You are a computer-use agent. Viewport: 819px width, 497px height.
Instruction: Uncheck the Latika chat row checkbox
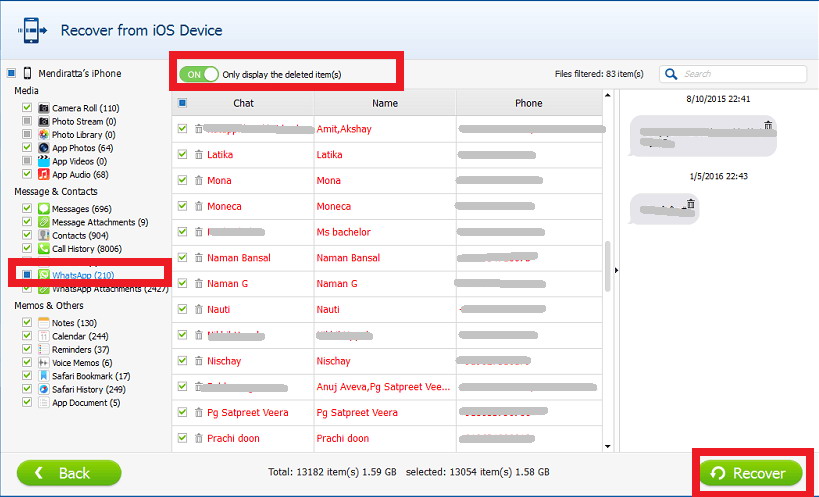click(182, 155)
